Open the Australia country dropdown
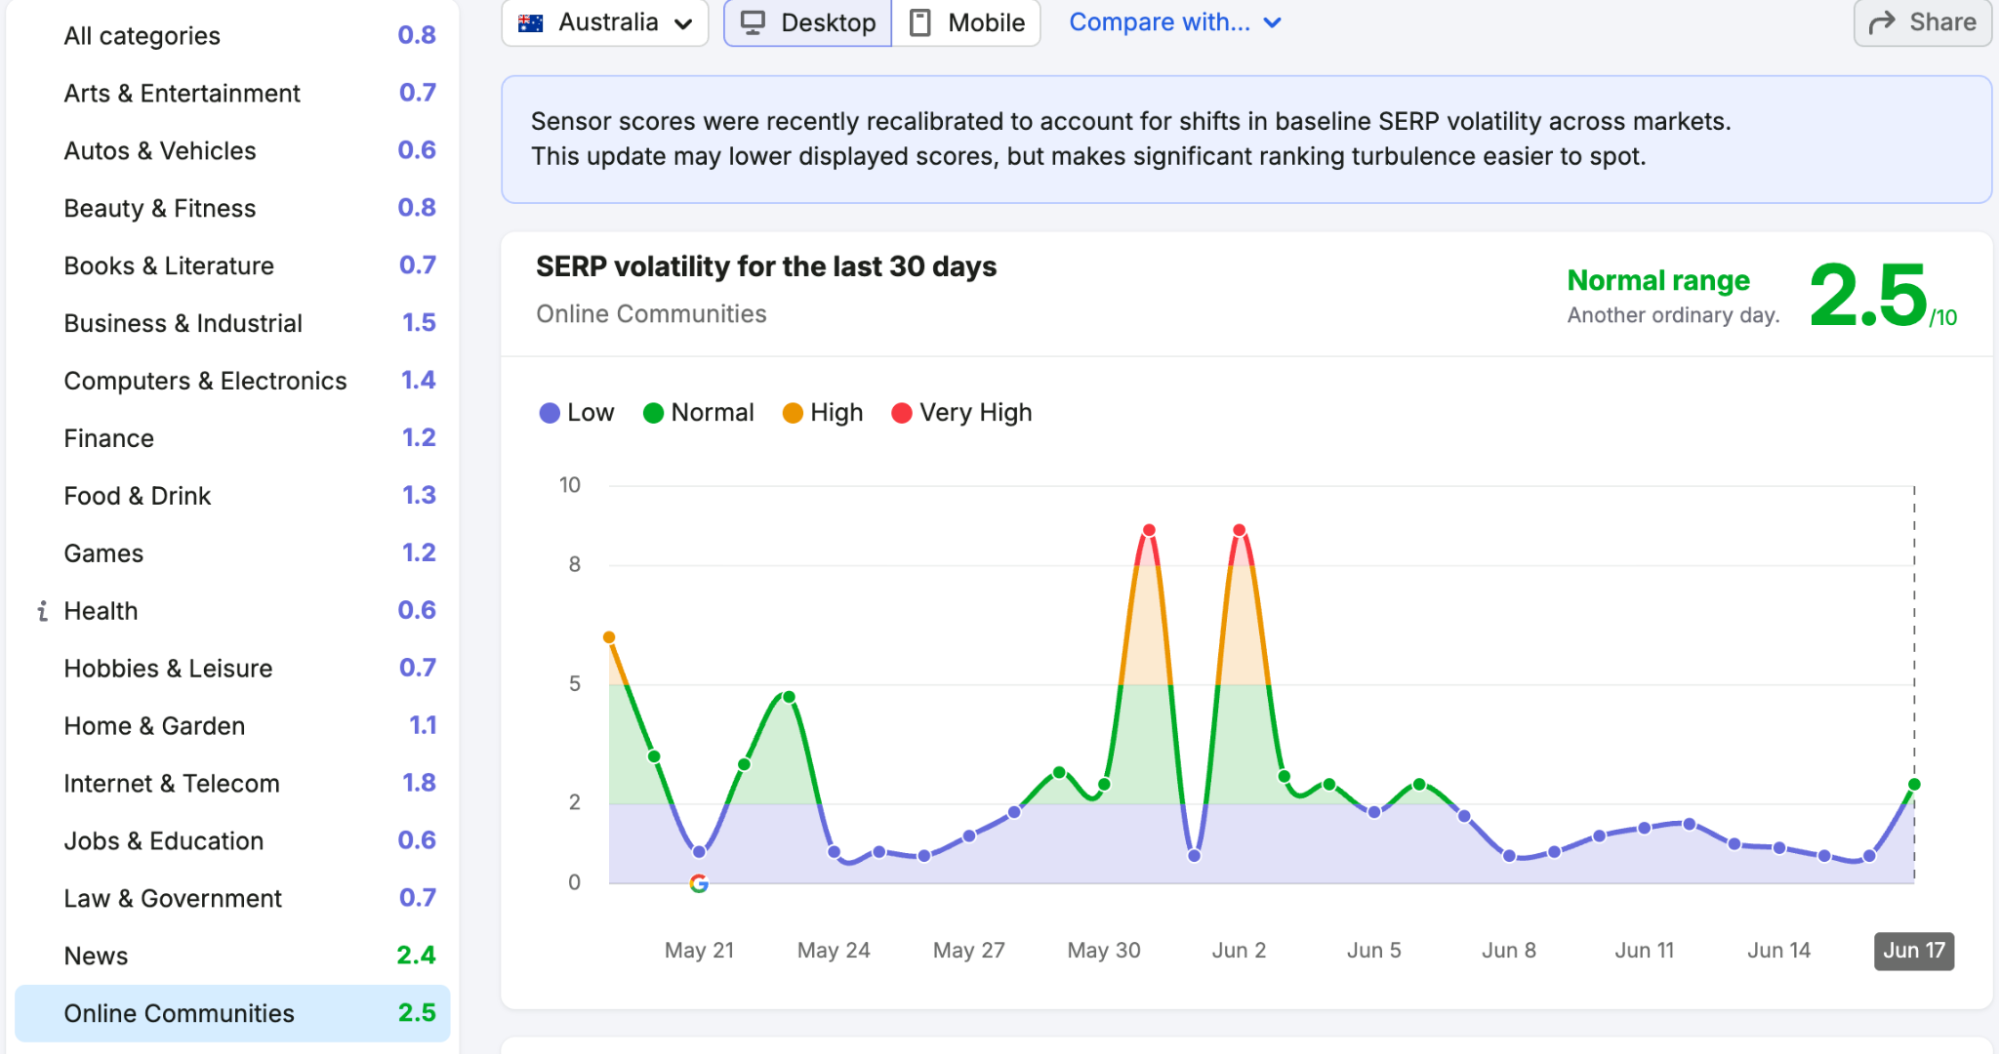Image resolution: width=1999 pixels, height=1055 pixels. (x=605, y=23)
